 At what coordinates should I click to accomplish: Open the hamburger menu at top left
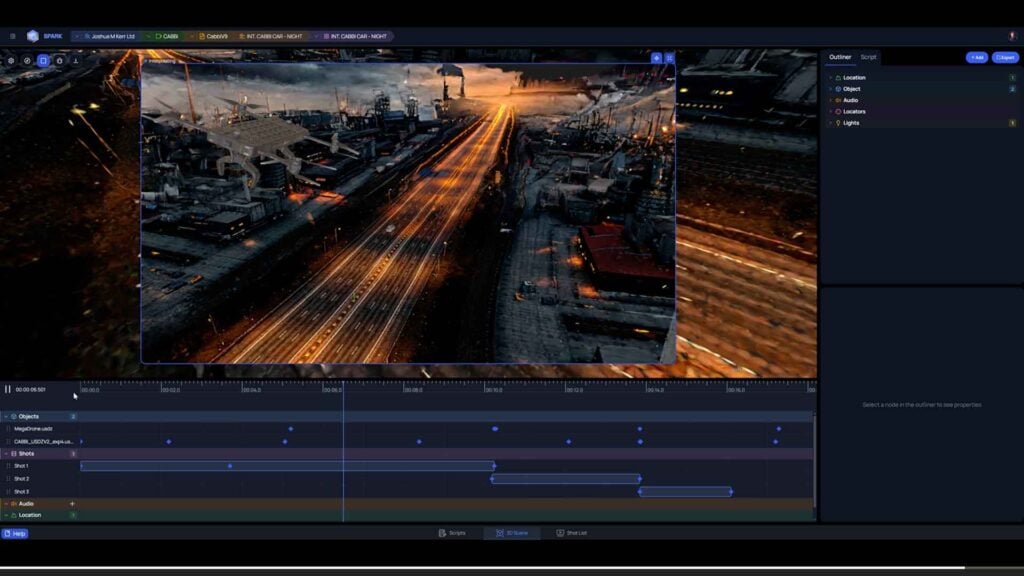click(12, 37)
